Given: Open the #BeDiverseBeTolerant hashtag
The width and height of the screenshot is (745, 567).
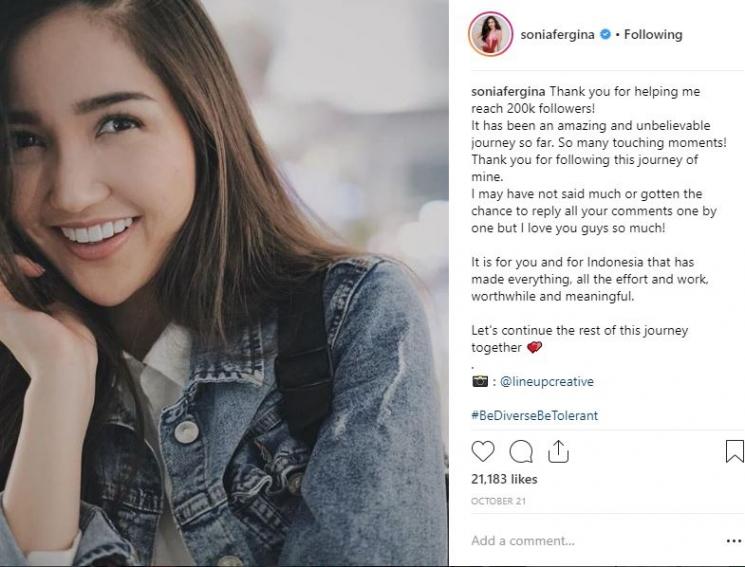Looking at the screenshot, I should coord(534,415).
